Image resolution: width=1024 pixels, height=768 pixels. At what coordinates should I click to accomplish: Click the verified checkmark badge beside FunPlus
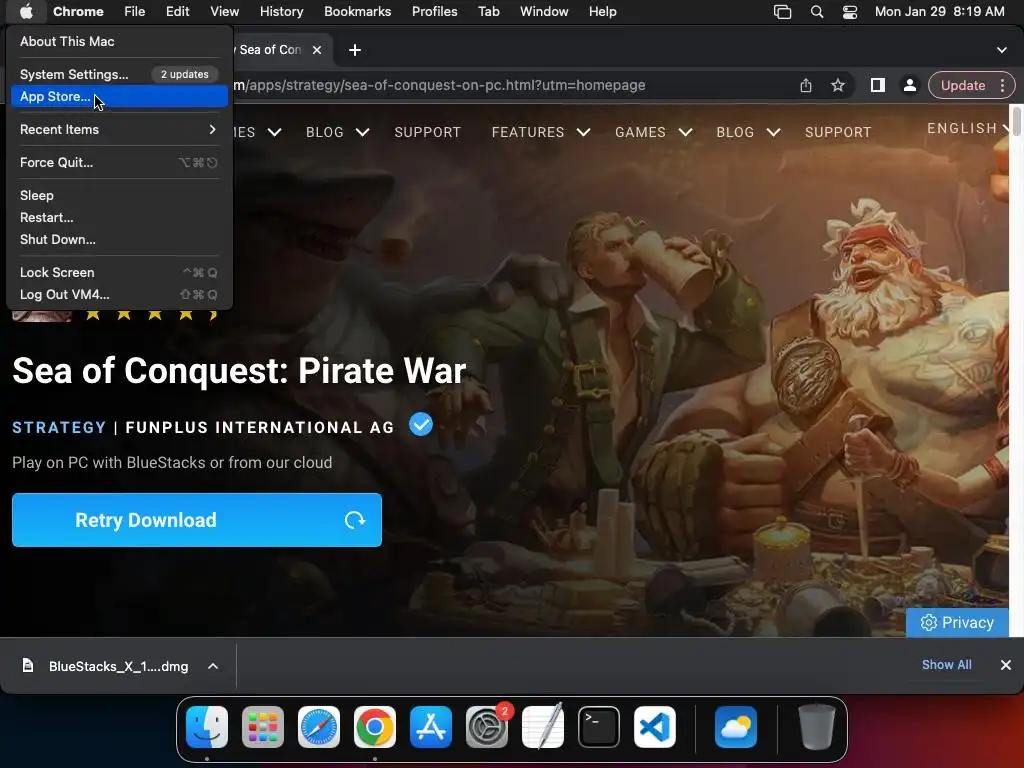[421, 425]
